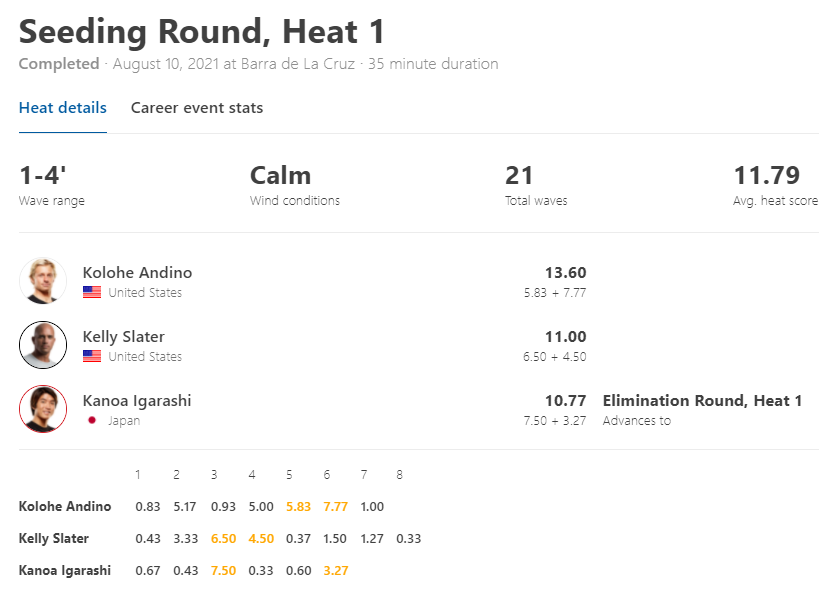Click Kolohe Andino's highlighted 7.77 wave score
Image resolution: width=836 pixels, height=603 pixels.
pos(335,506)
